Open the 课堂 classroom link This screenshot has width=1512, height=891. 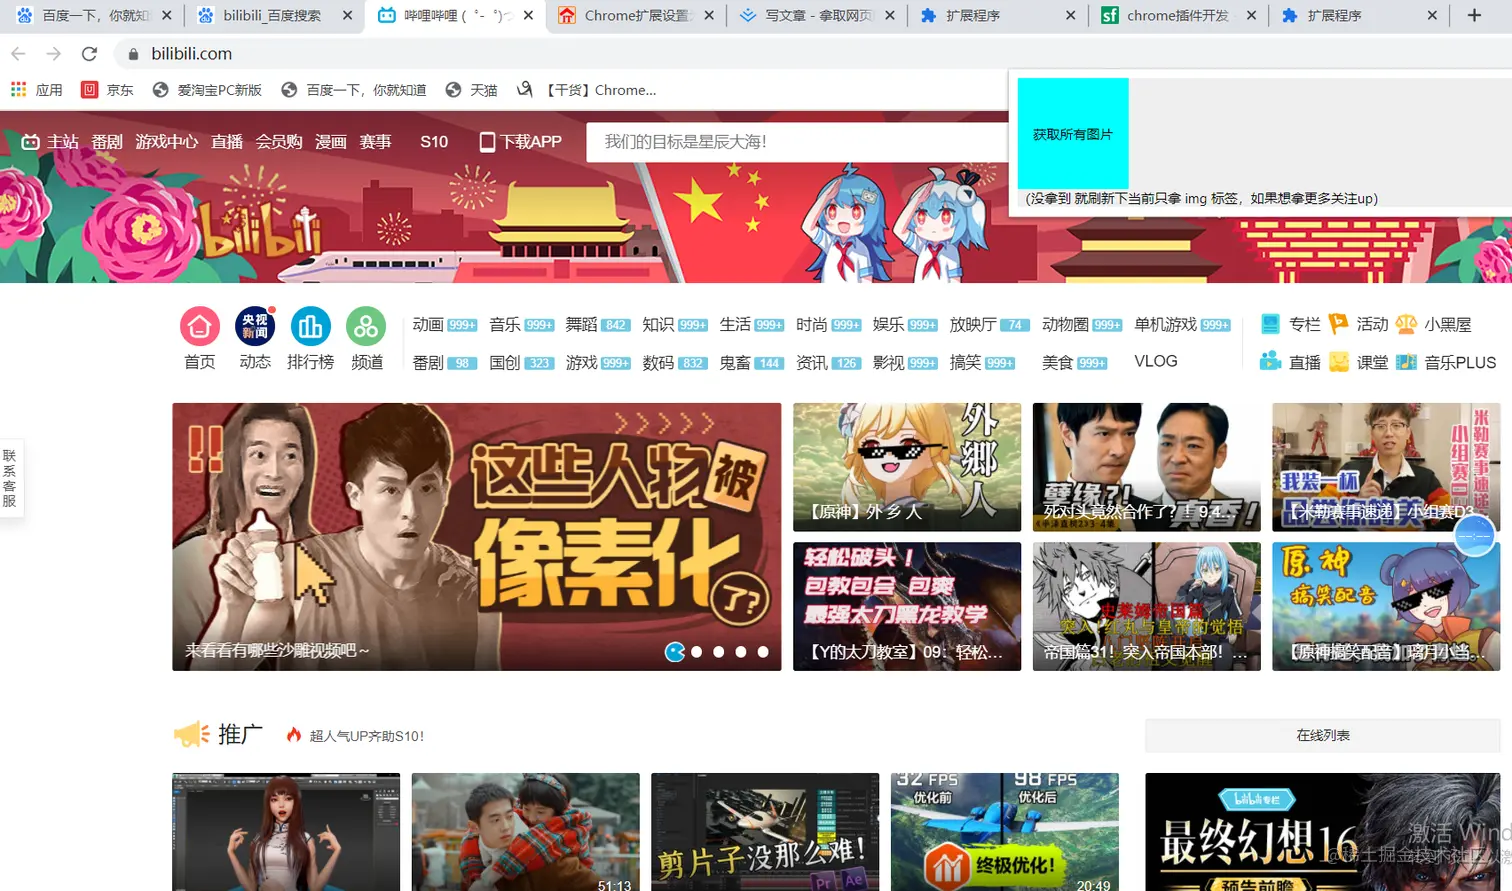pyautogui.click(x=1359, y=362)
